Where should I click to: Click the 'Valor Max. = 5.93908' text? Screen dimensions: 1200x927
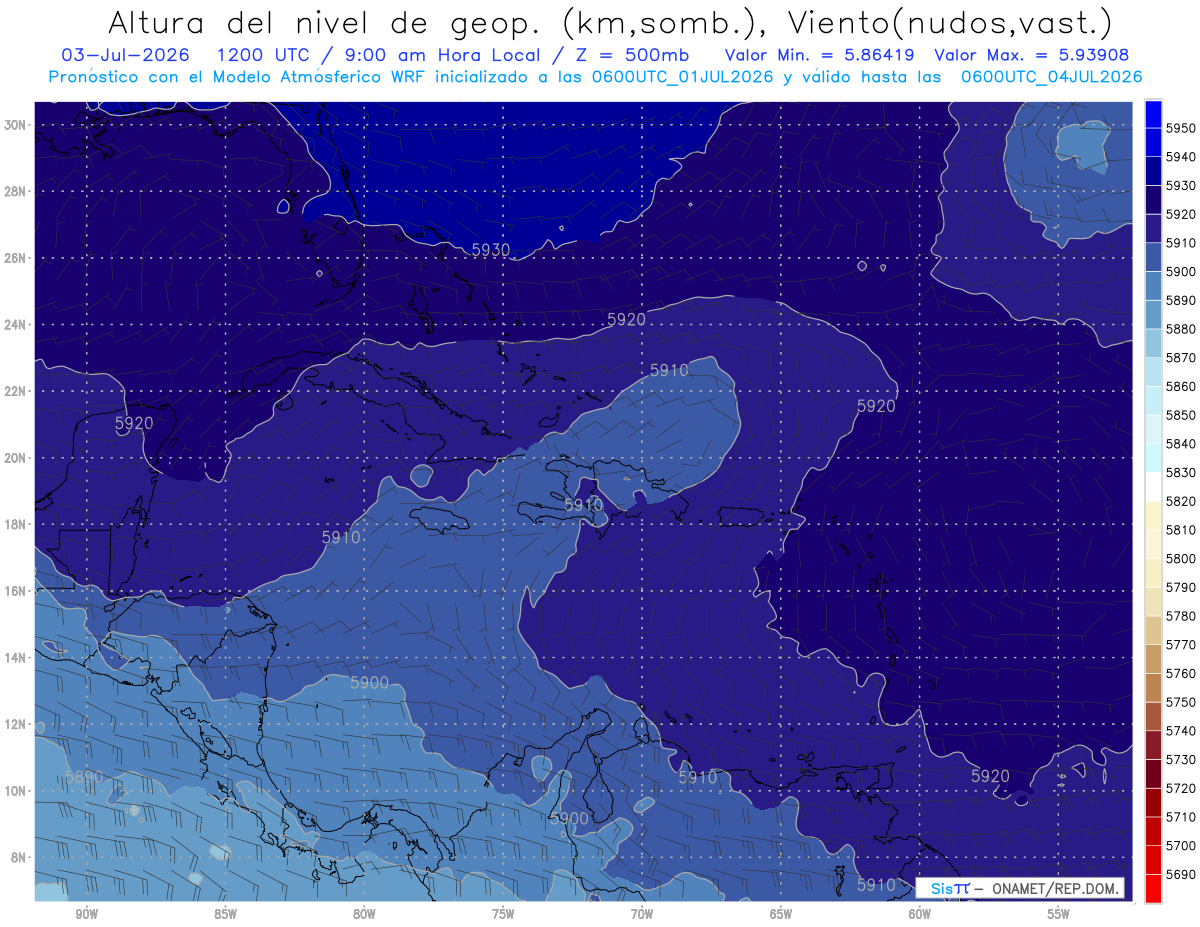point(1032,56)
